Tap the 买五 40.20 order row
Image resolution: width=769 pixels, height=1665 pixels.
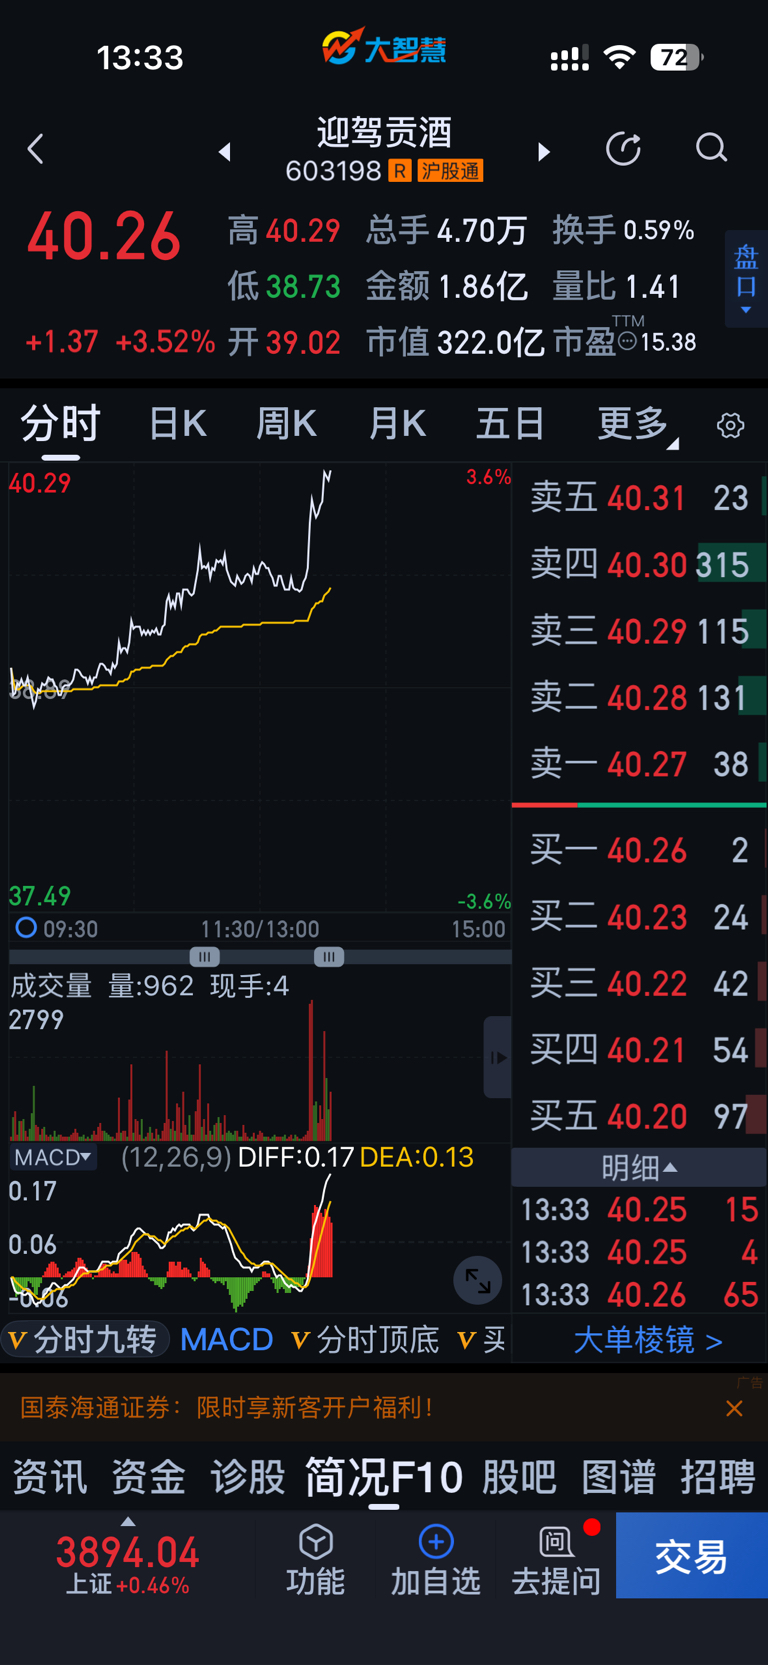point(639,1116)
